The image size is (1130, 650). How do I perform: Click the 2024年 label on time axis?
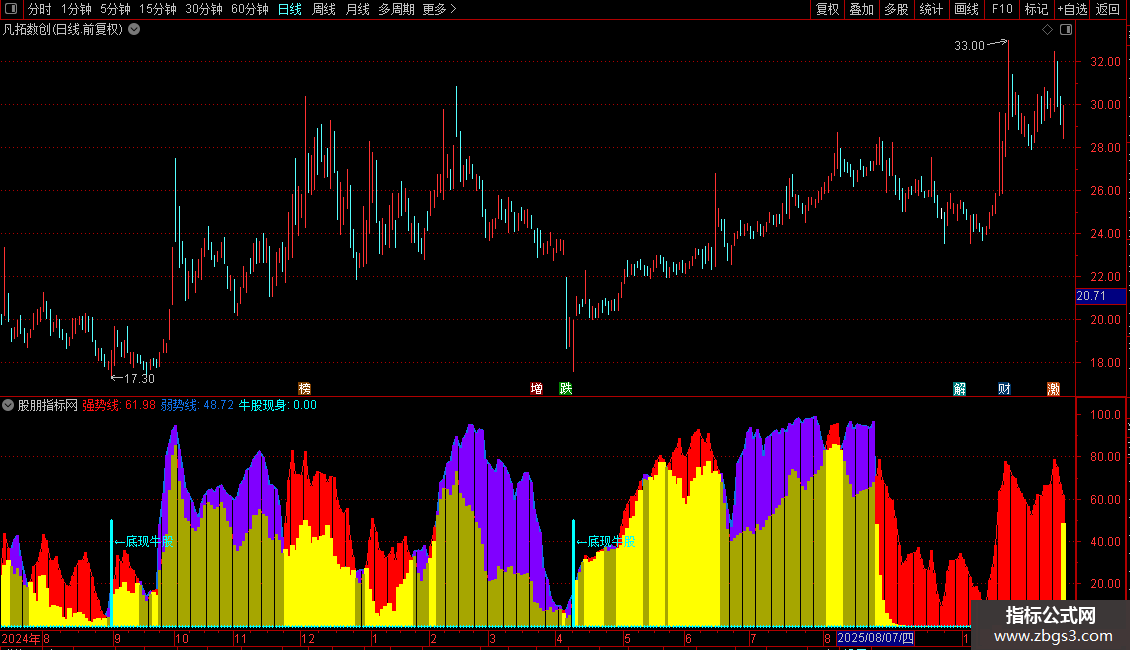tap(21, 638)
